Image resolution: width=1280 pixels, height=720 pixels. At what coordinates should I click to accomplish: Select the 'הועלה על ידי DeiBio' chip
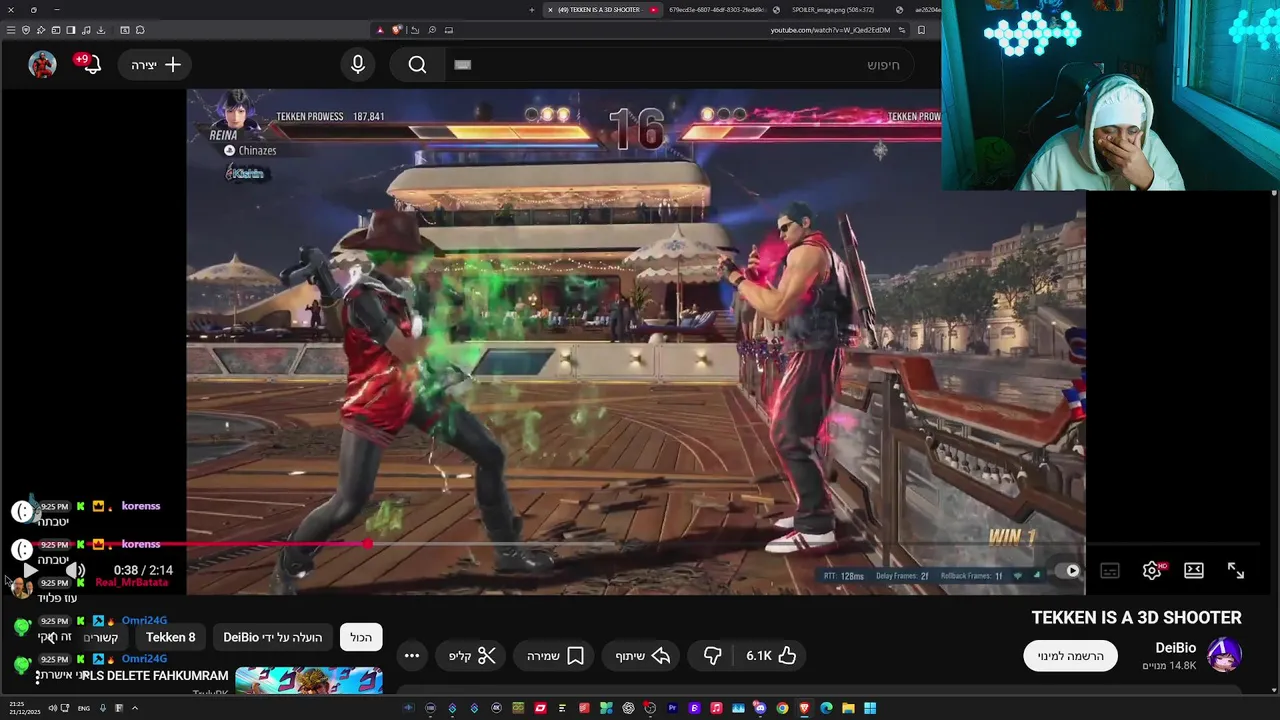[x=272, y=637]
